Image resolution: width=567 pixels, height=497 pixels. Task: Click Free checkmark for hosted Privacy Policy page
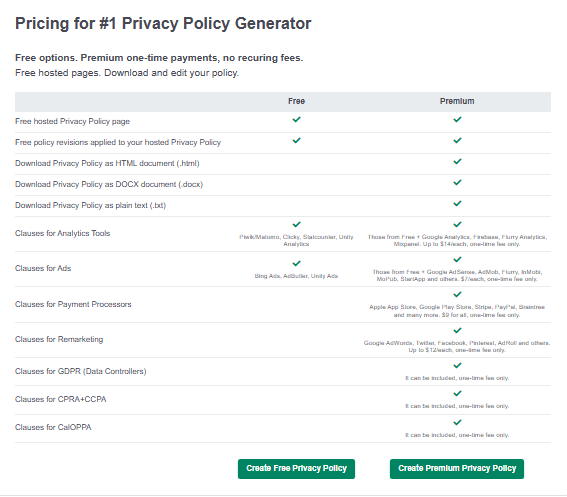(297, 119)
